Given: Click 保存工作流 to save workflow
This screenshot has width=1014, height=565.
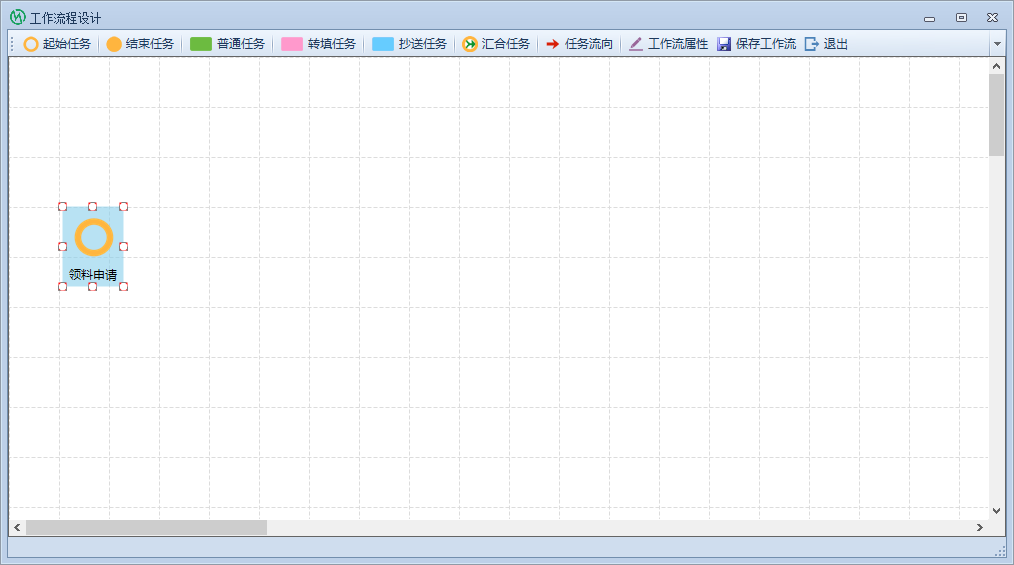Looking at the screenshot, I should (757, 44).
